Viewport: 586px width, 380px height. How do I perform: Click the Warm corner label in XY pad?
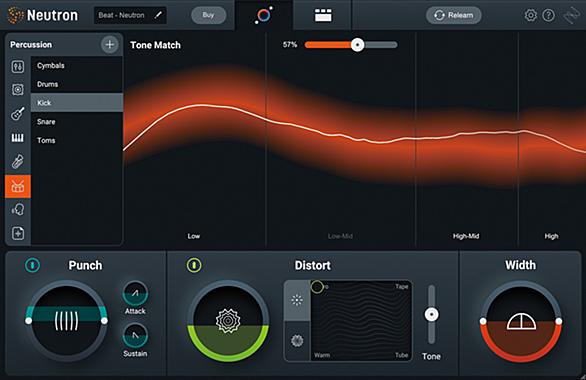coord(322,355)
